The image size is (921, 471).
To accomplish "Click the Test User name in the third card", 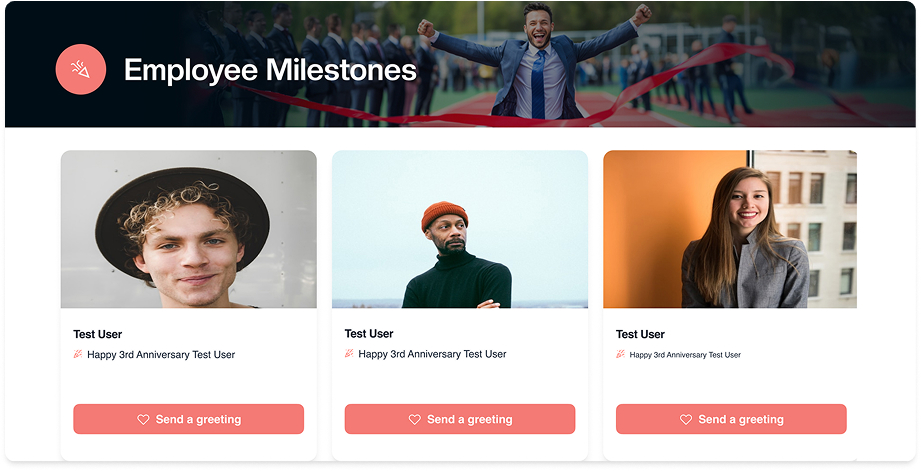I will click(640, 334).
